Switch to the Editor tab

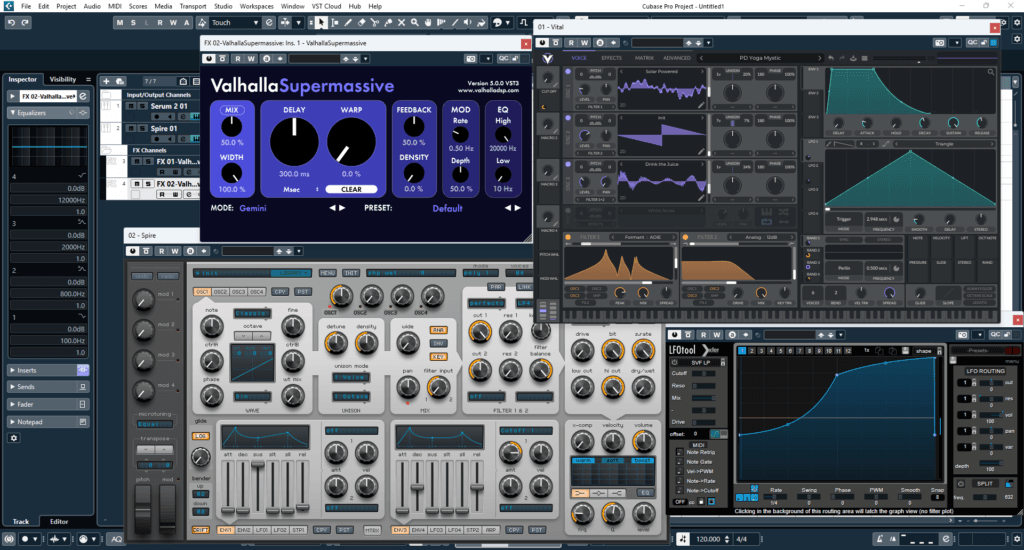59,521
